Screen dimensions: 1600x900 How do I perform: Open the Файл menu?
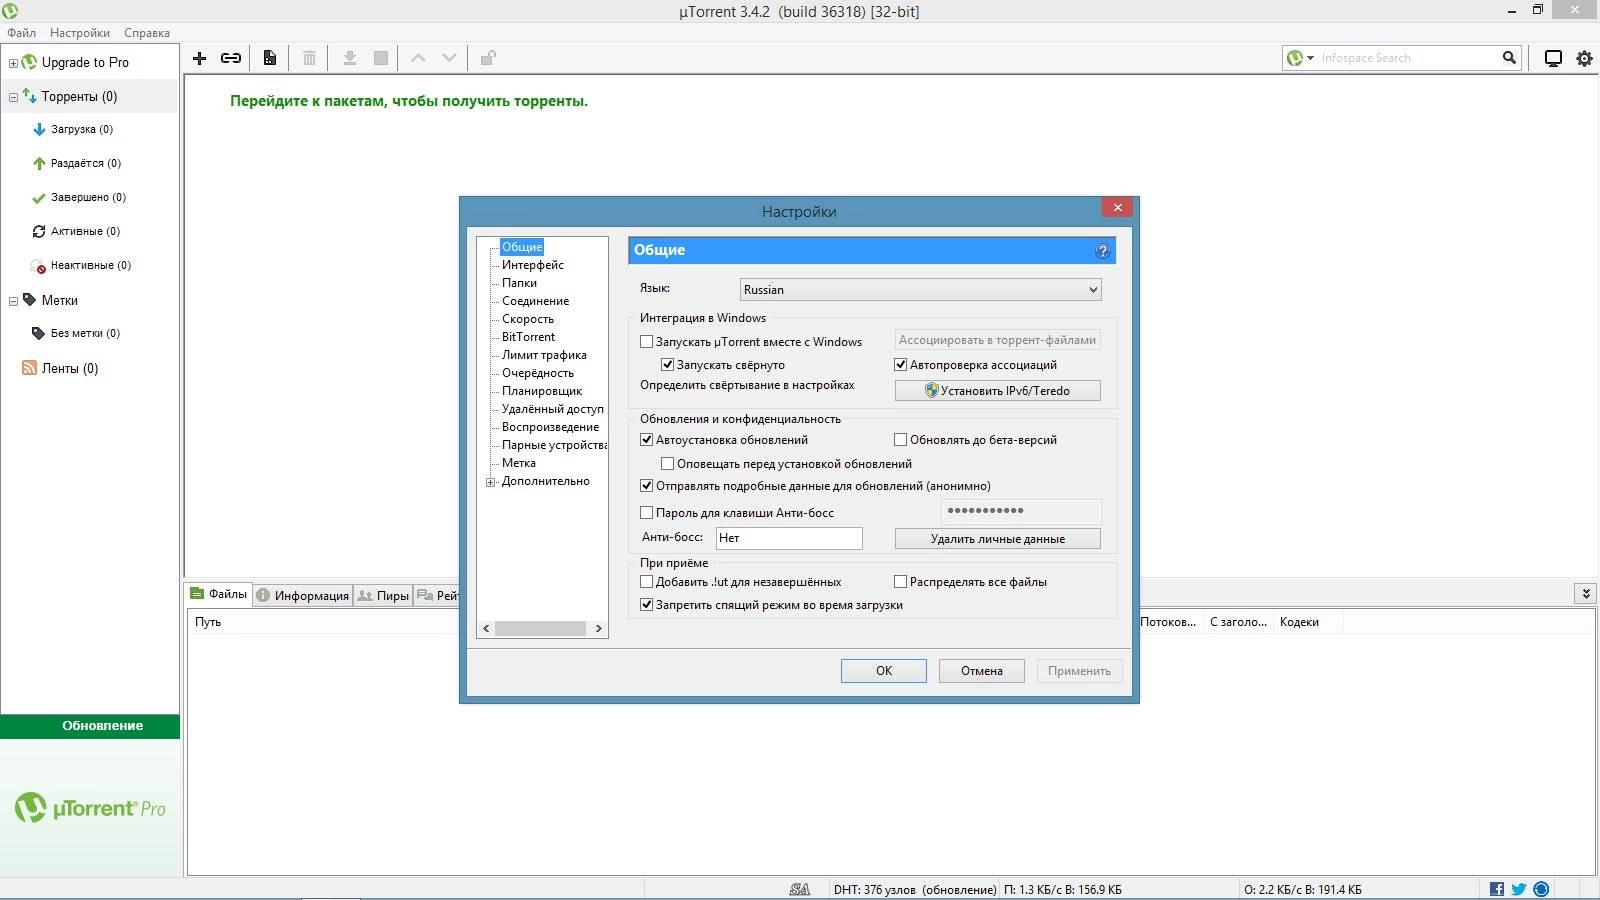pyautogui.click(x=21, y=33)
